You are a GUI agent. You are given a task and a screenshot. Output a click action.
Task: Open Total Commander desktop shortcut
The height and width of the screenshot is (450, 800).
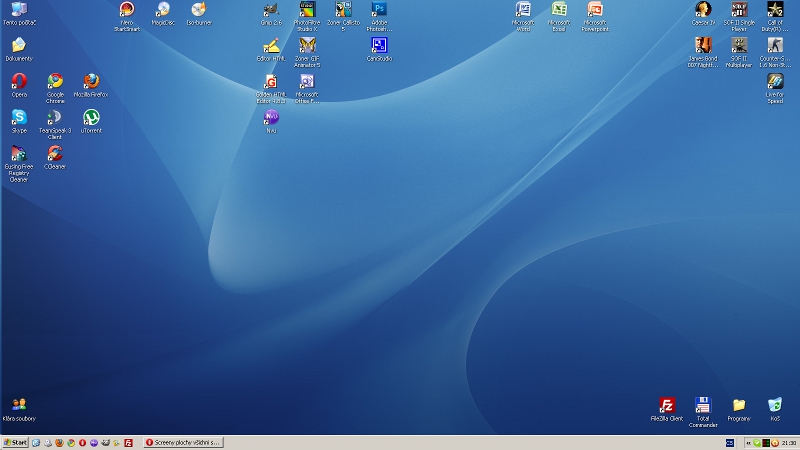(703, 413)
